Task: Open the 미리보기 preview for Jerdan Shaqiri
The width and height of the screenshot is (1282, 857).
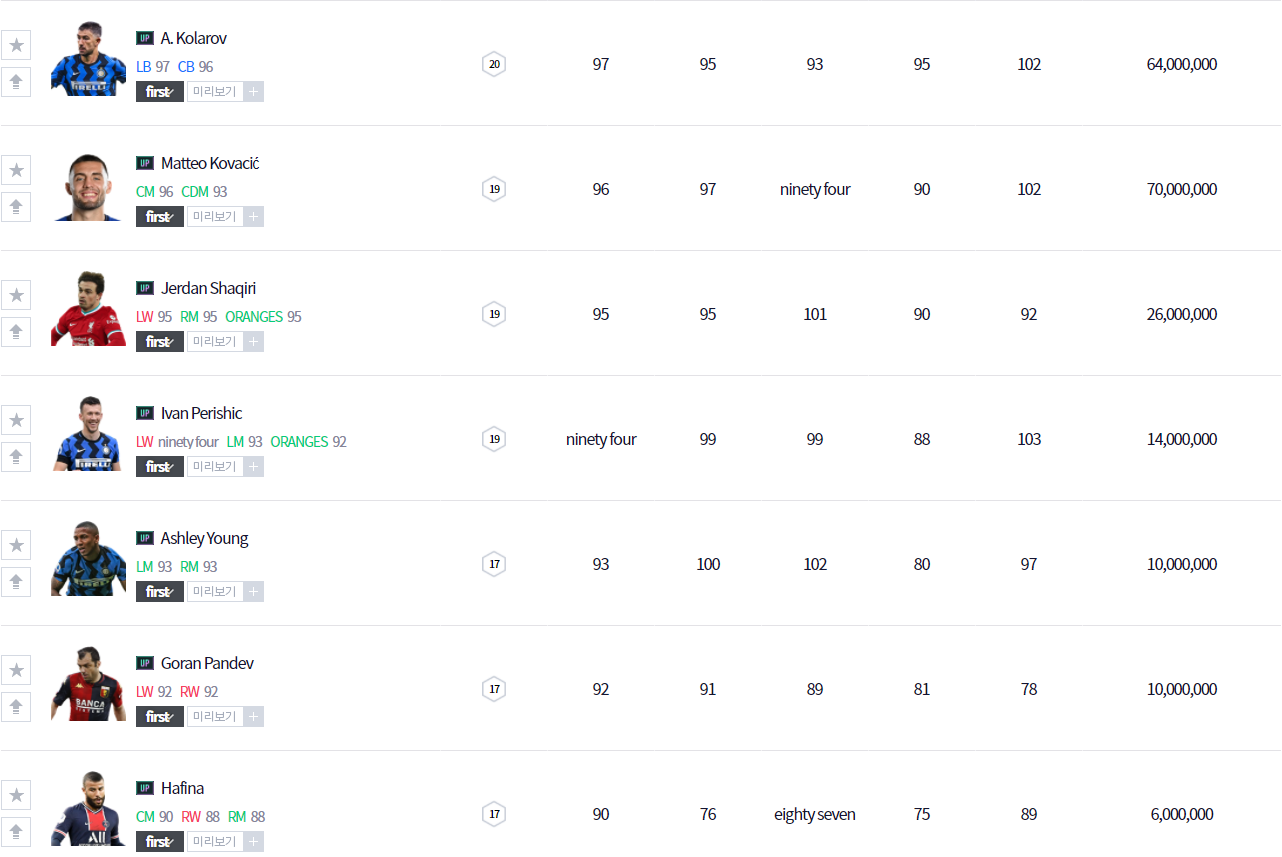Action: [x=215, y=342]
